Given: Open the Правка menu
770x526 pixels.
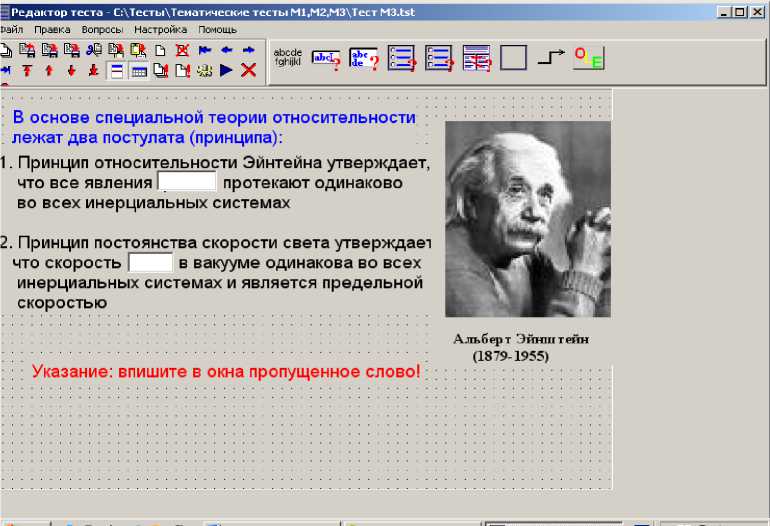Looking at the screenshot, I should coord(52,29).
